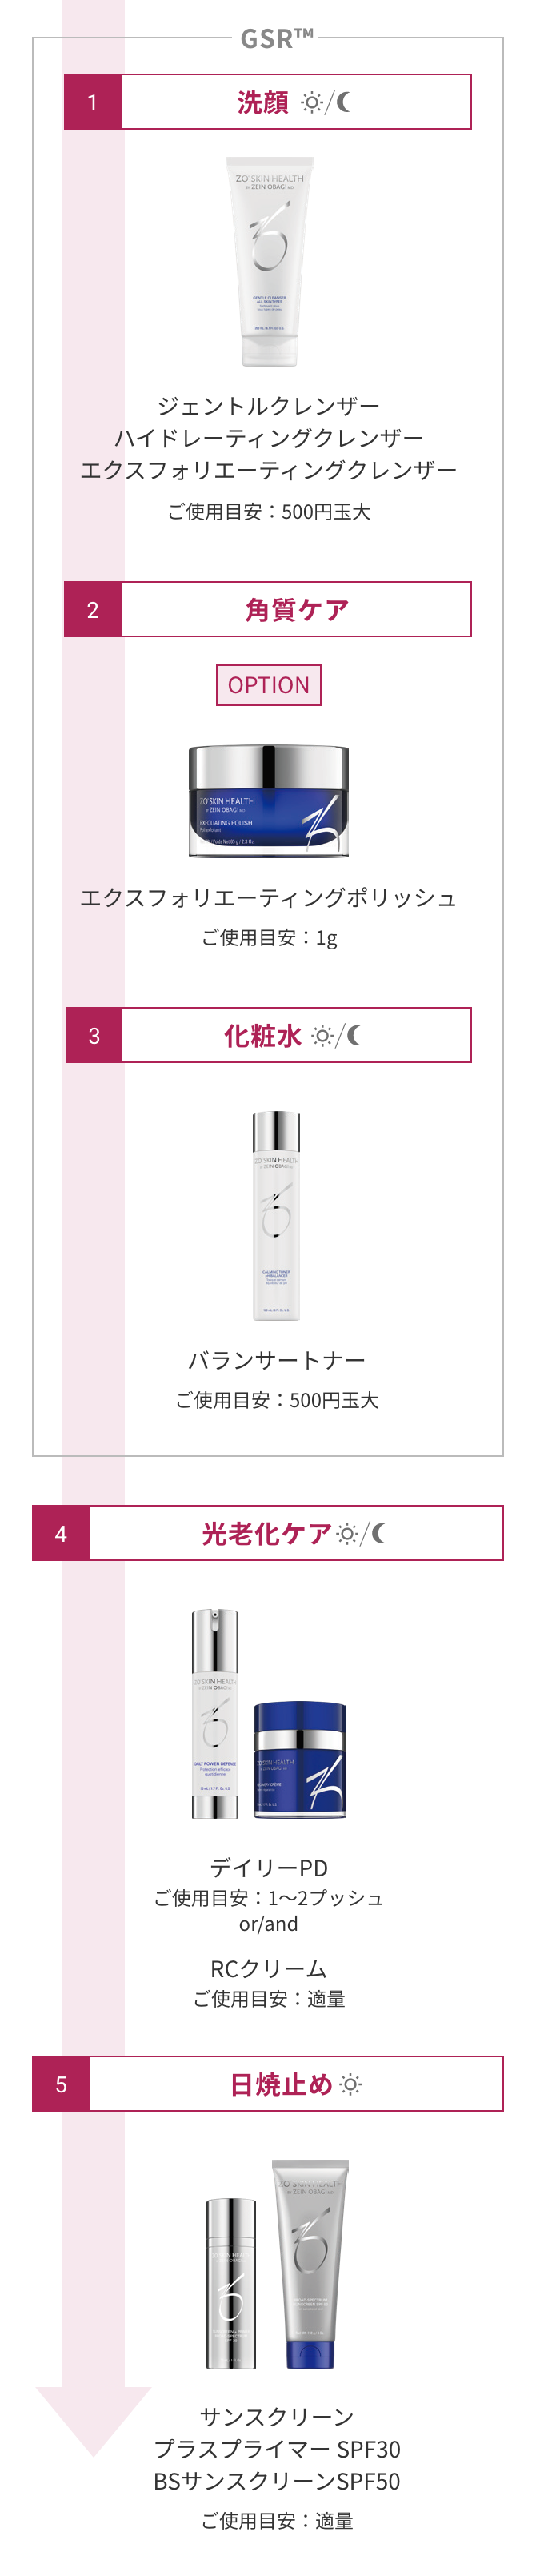Select the step 2 角質ケア header
536x2576 pixels.
click(267, 609)
